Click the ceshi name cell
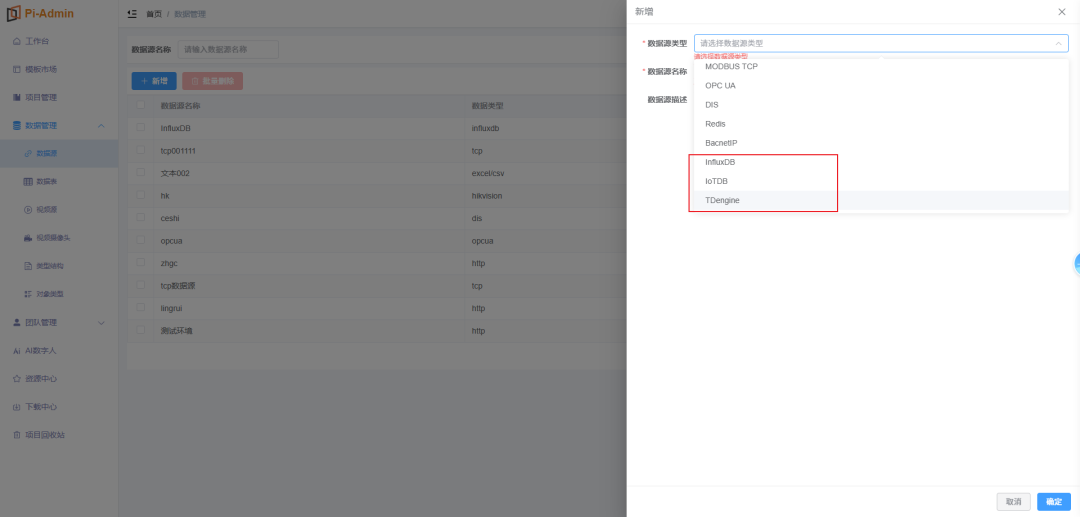 pyautogui.click(x=171, y=218)
